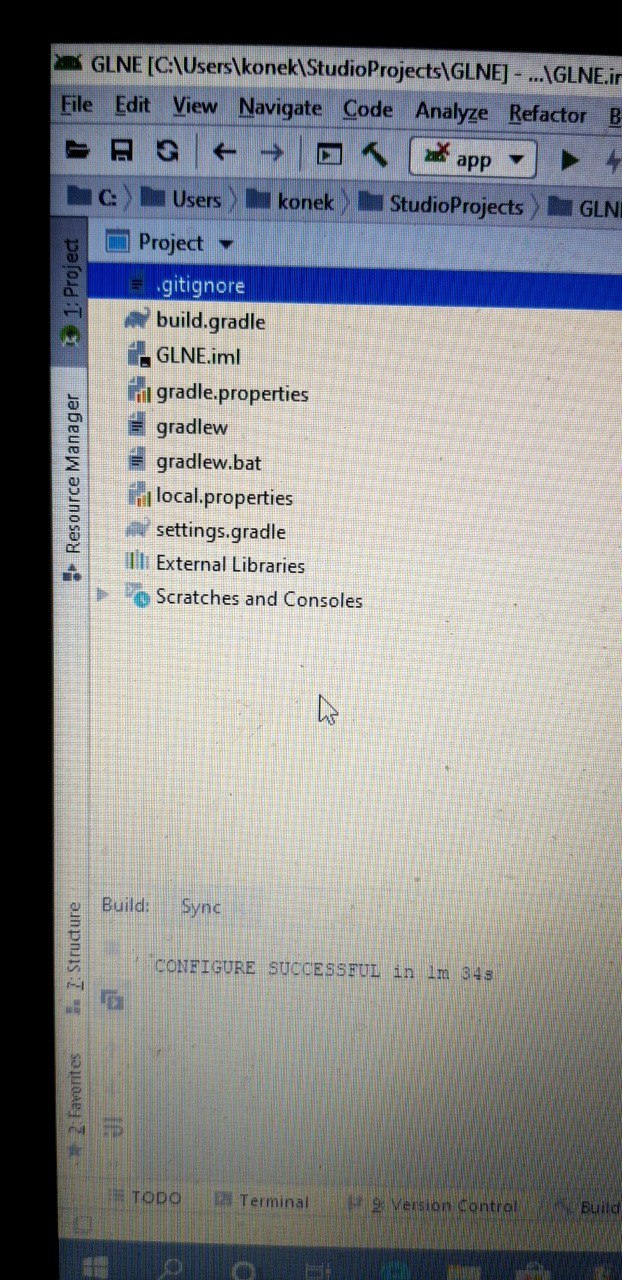This screenshot has width=622, height=1280.
Task: Click the AVD device manager icon
Action: click(329, 154)
